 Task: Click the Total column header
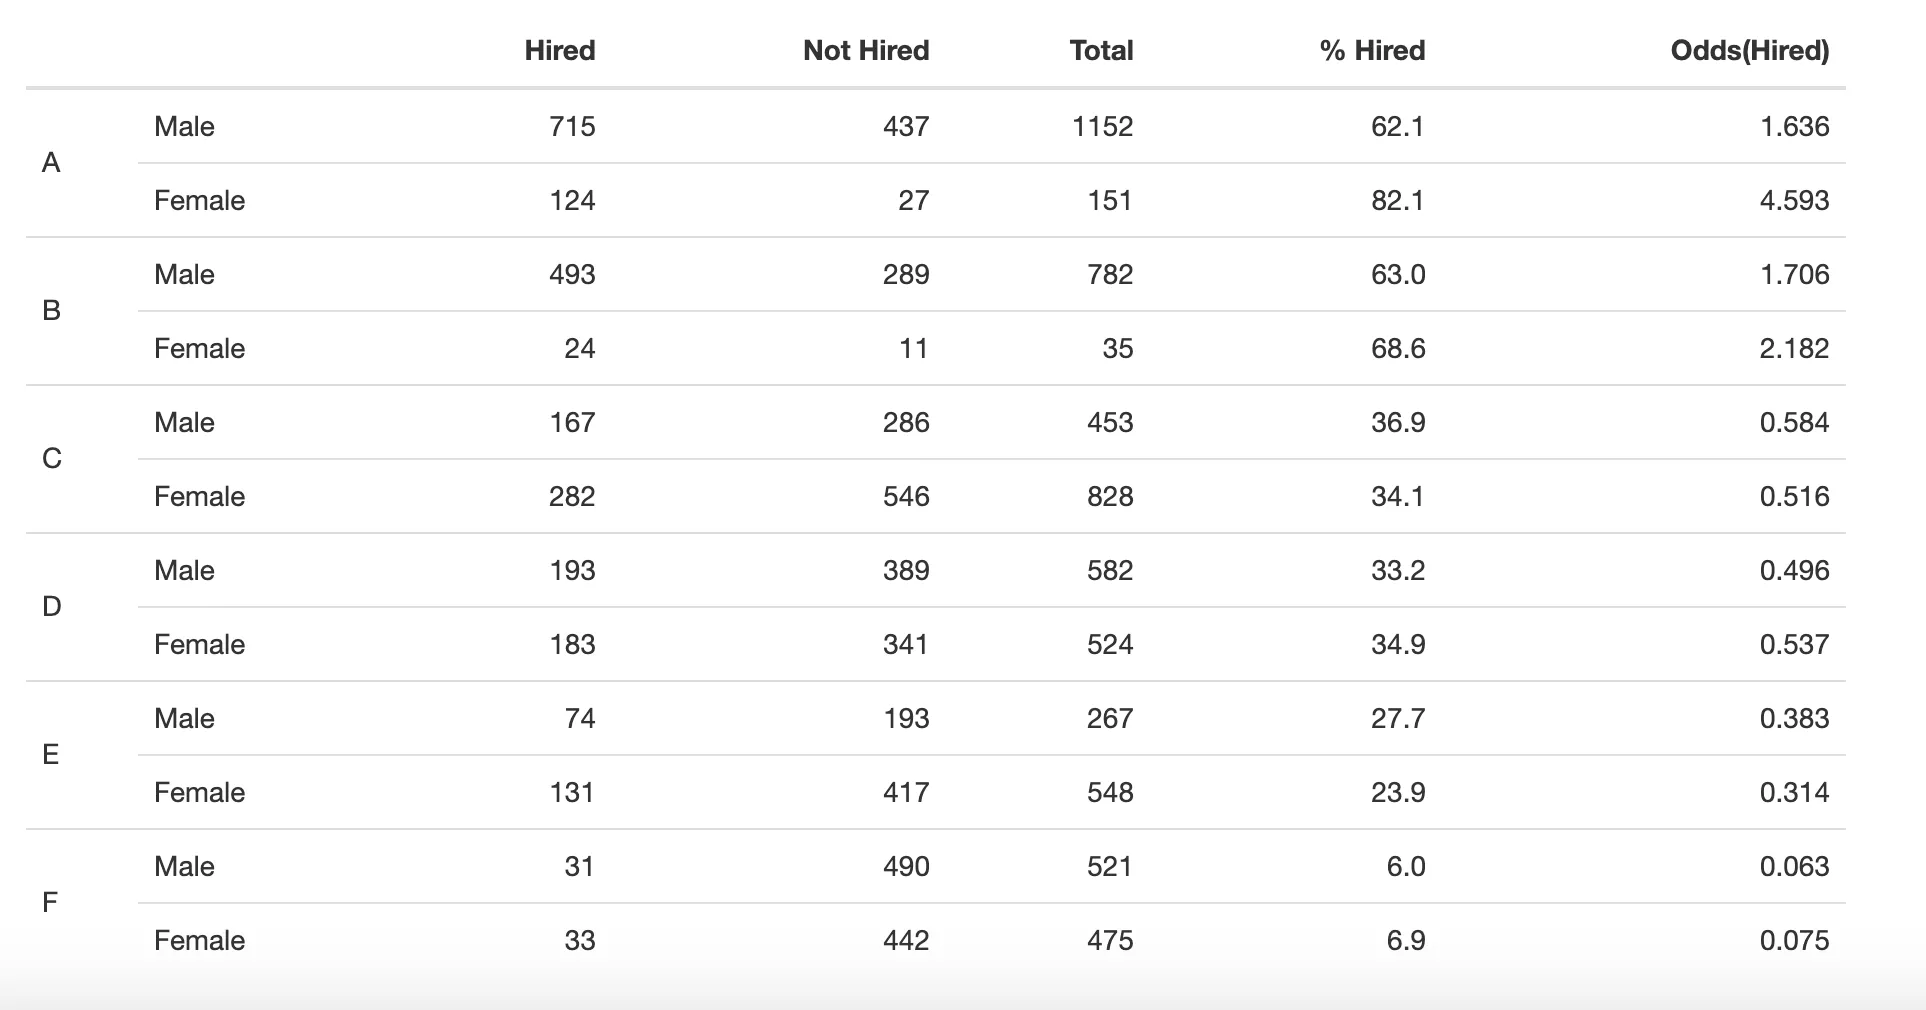tap(1101, 50)
